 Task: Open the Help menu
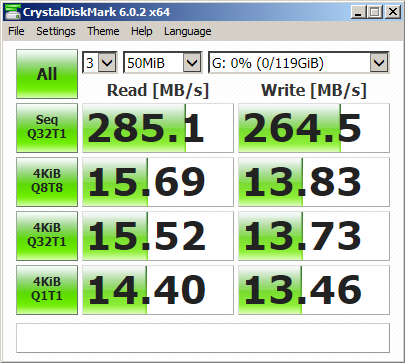click(x=142, y=31)
